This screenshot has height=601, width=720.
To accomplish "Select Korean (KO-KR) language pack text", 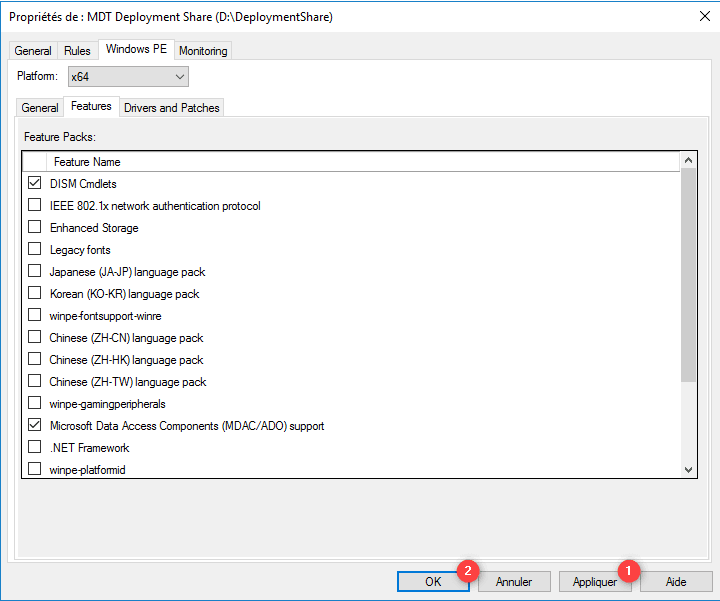I will pos(124,294).
